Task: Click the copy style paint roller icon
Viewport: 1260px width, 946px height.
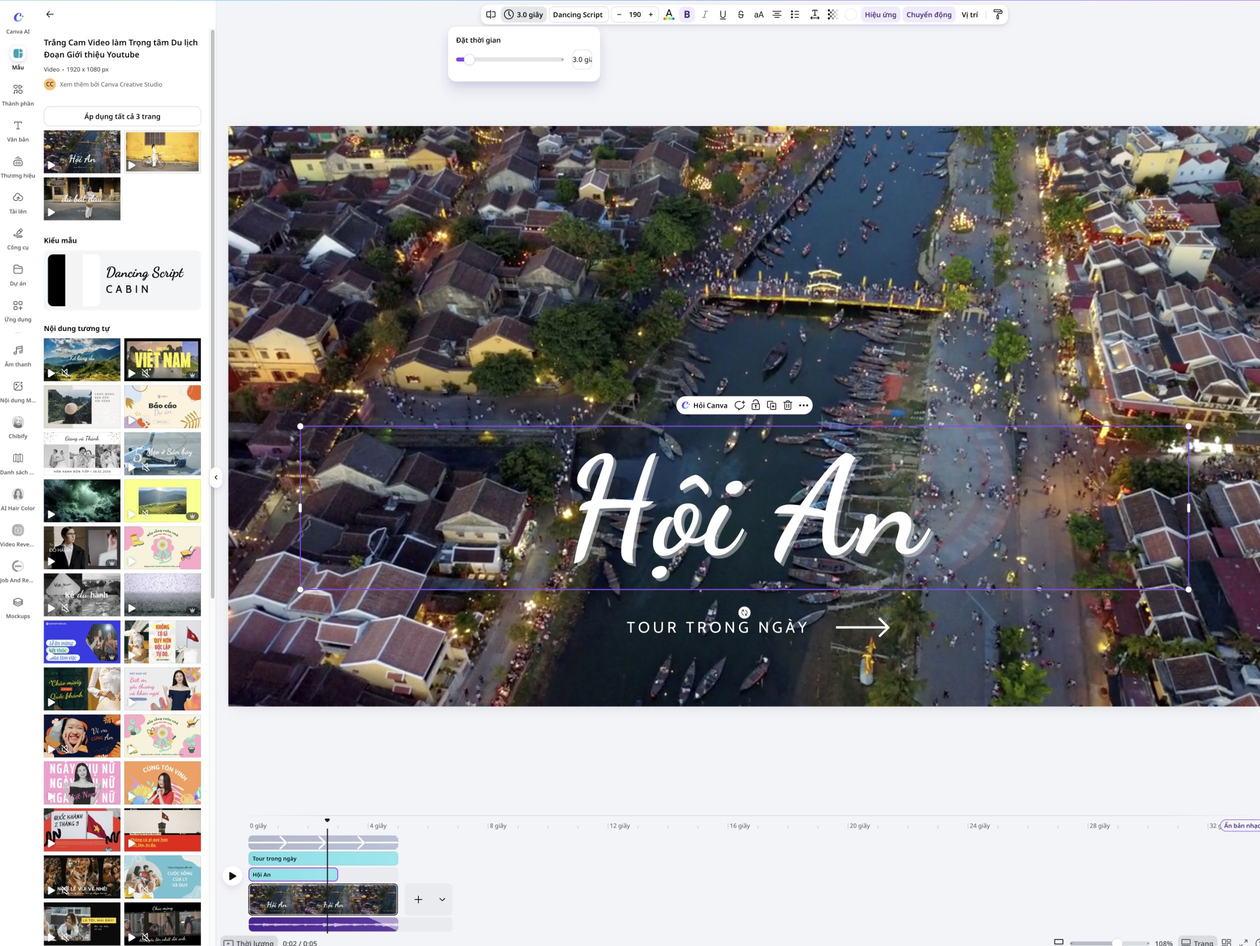Action: [997, 15]
